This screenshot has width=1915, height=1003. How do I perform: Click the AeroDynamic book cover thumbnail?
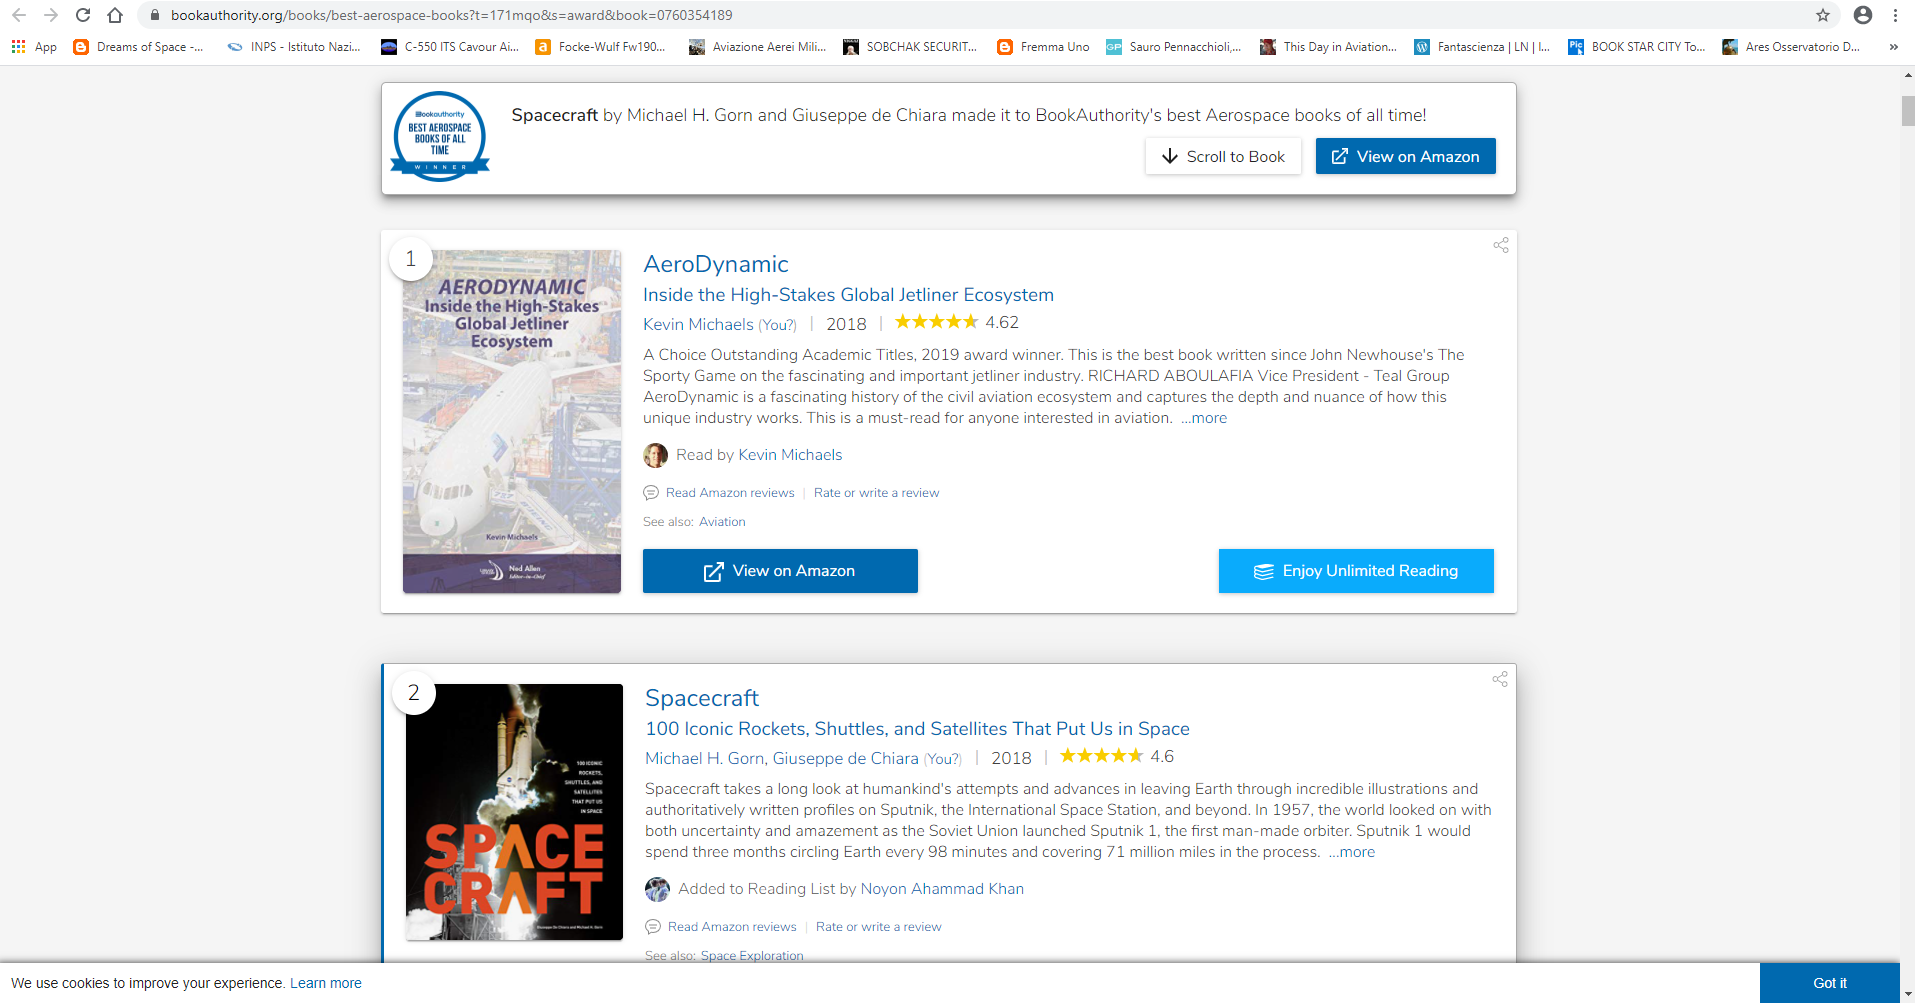click(512, 421)
